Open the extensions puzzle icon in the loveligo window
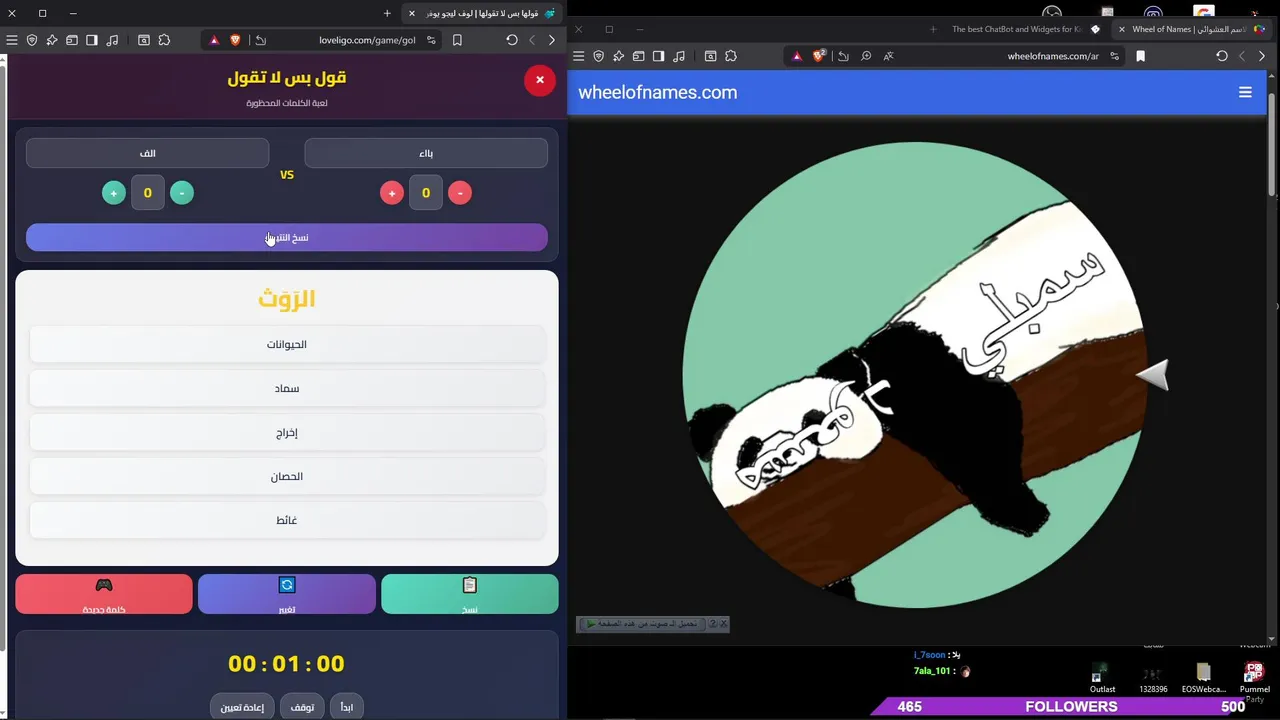The image size is (1280, 720). (x=164, y=40)
